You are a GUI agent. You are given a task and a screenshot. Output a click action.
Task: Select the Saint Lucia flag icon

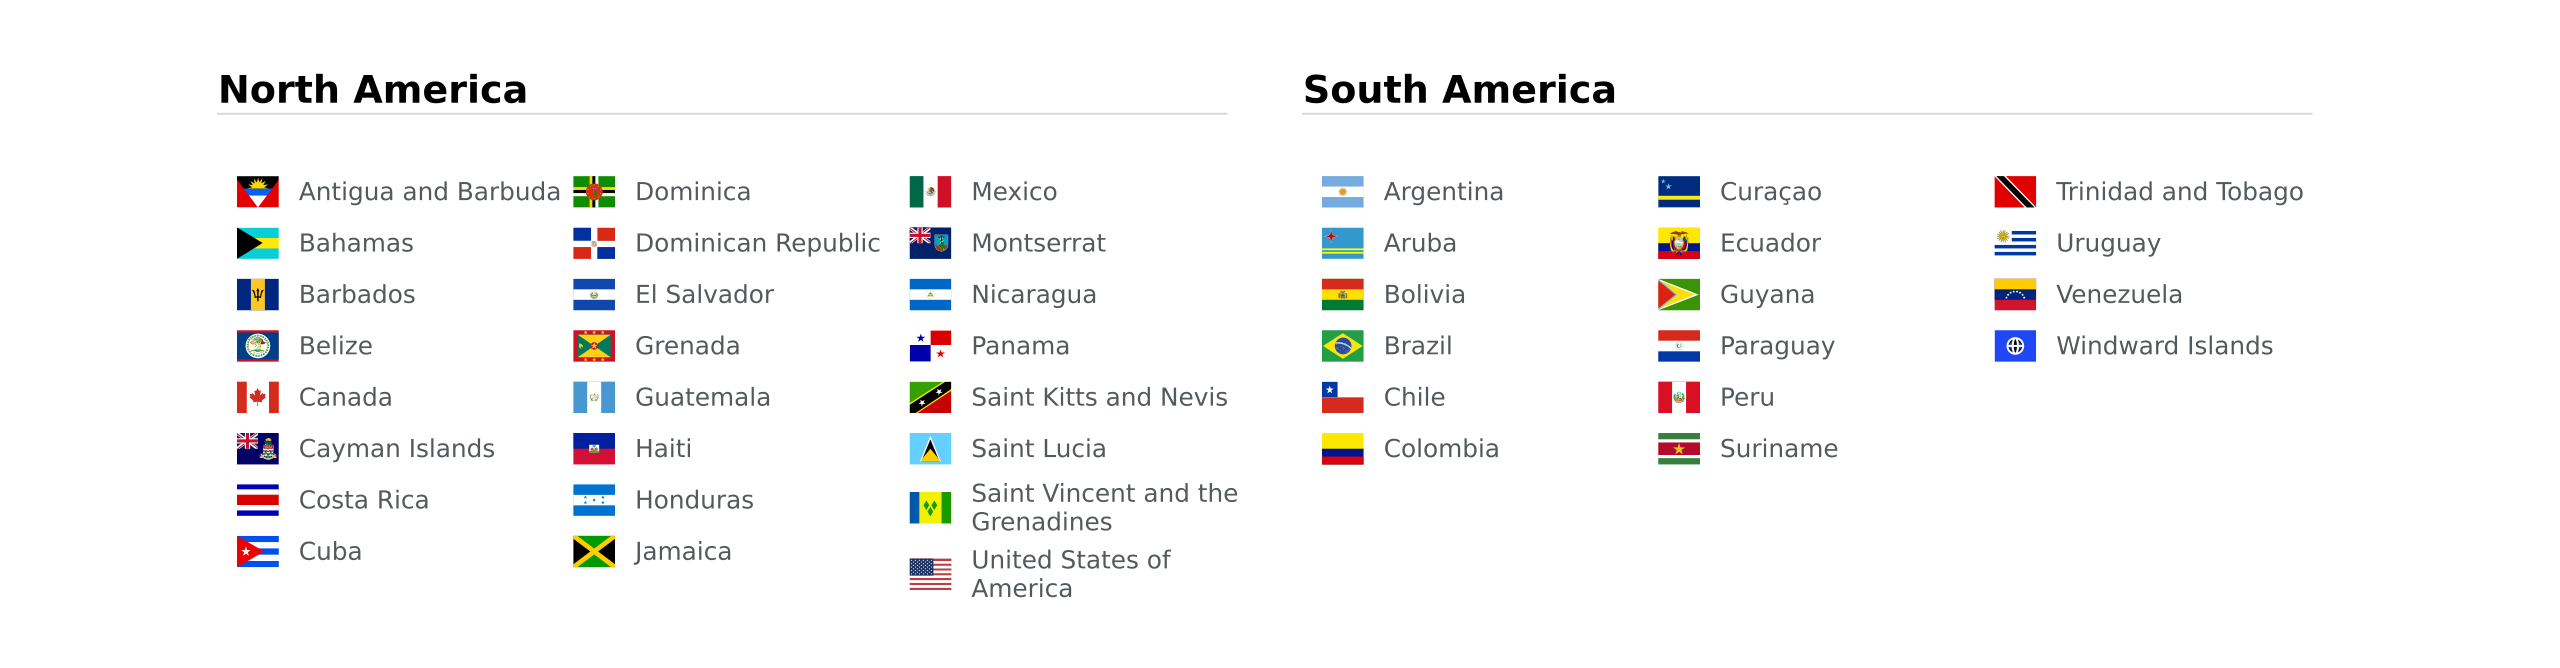(930, 449)
